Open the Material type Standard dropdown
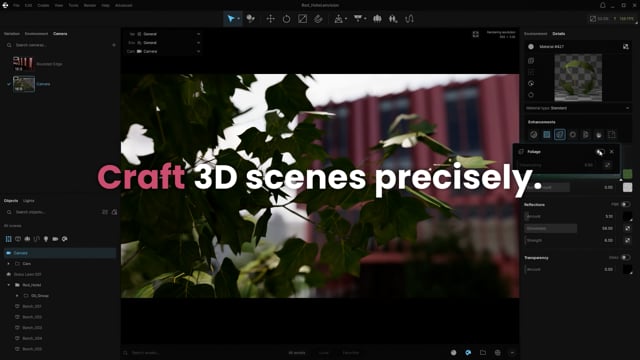 pos(578,108)
